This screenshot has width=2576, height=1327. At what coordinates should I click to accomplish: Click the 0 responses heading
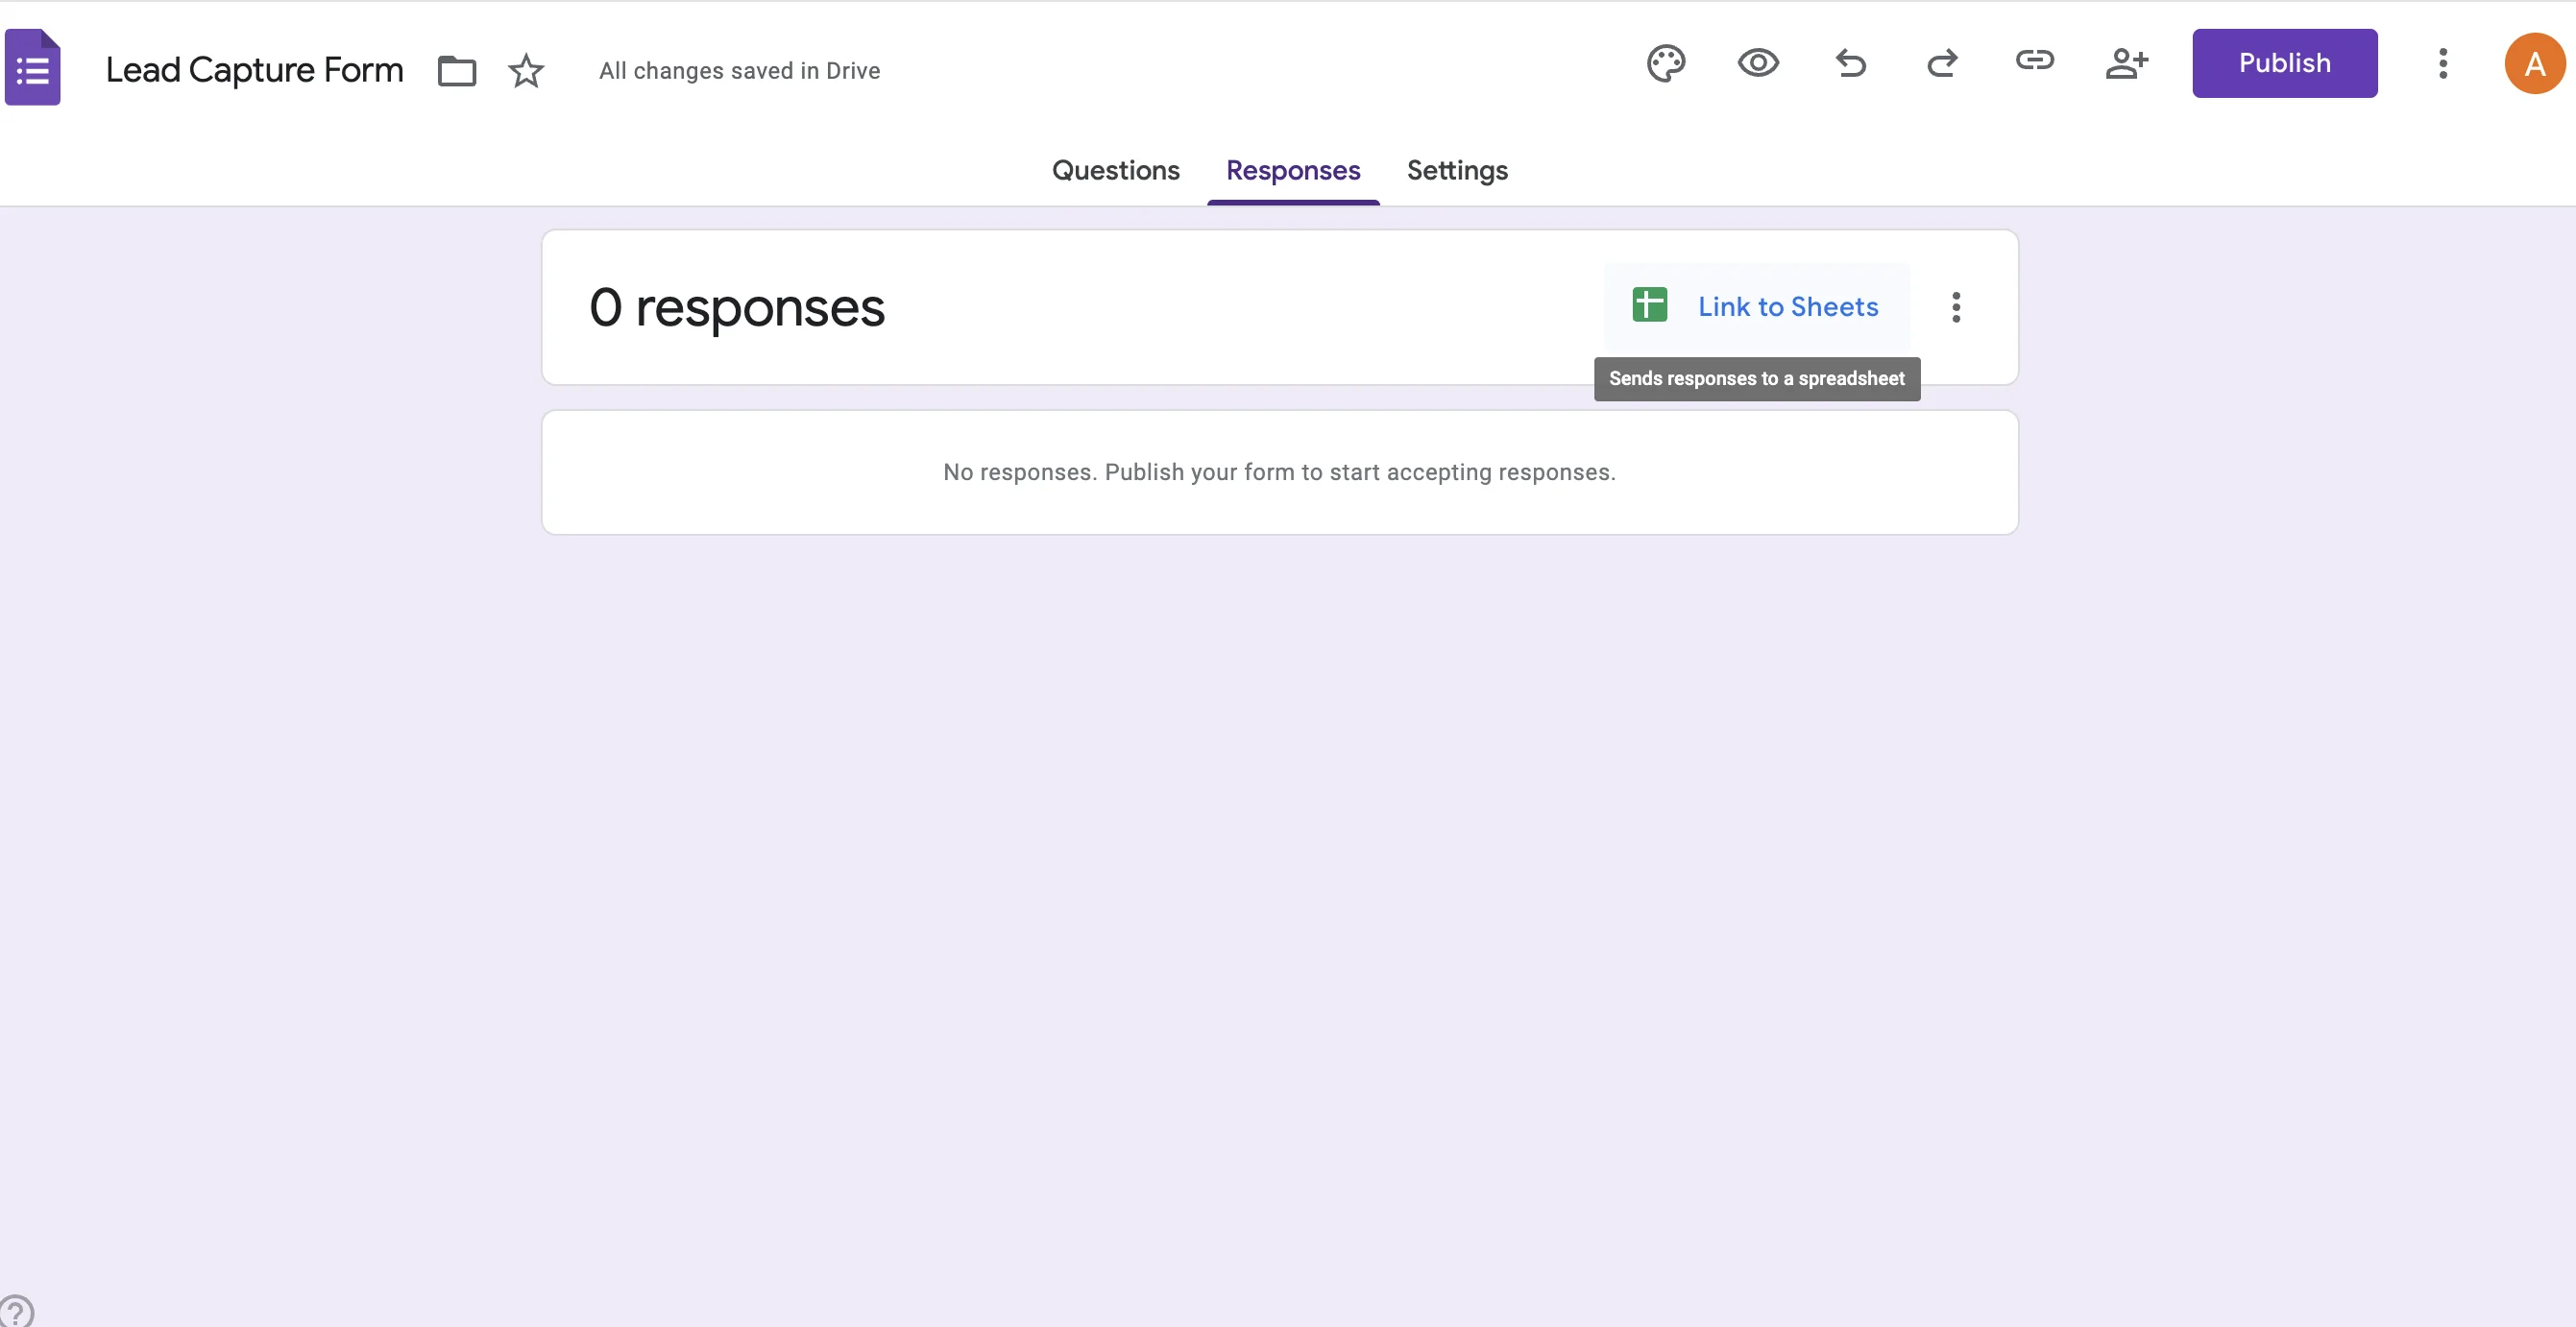click(x=737, y=308)
